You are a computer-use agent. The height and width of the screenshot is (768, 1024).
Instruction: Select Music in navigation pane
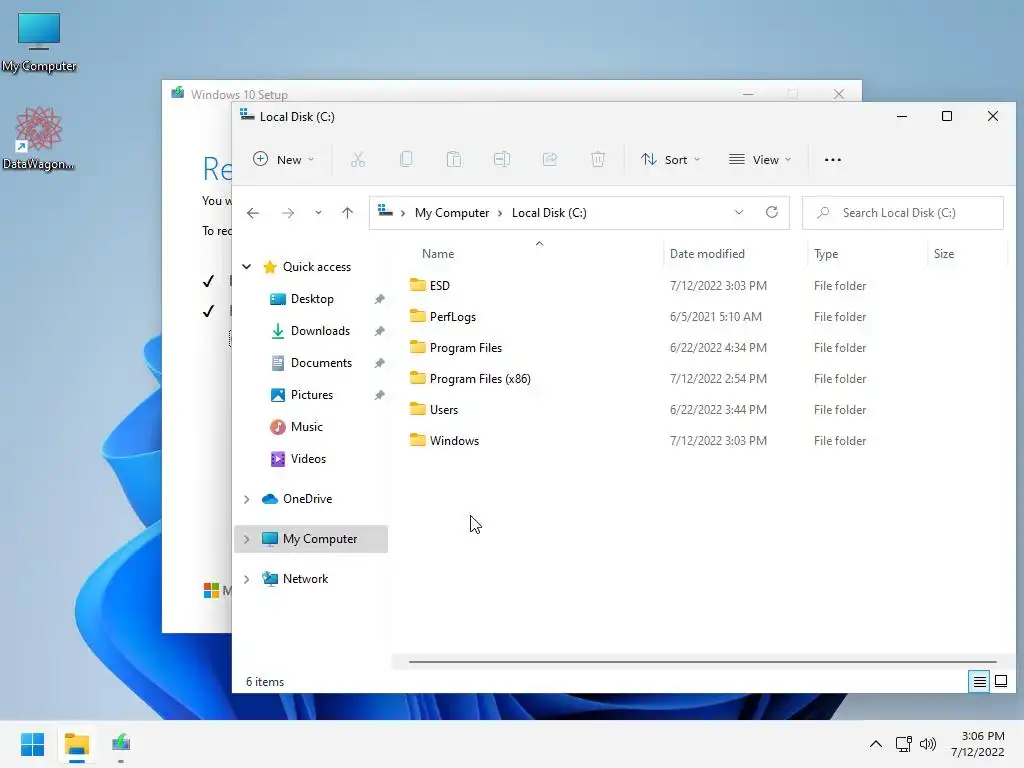[306, 426]
